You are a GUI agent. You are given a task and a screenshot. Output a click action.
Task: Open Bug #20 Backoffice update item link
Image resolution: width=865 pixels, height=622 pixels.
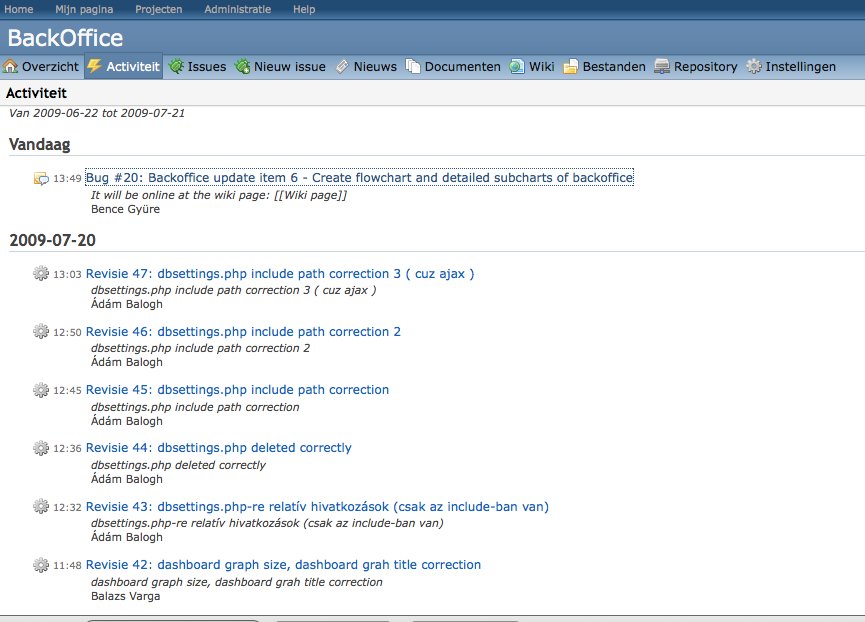(x=359, y=178)
